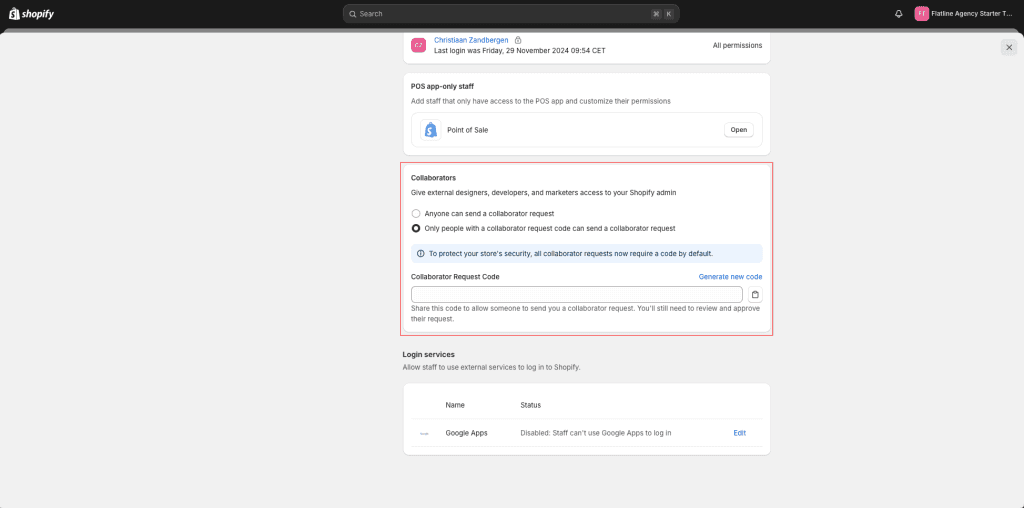Open the Flatline Agency store avatar

pyautogui.click(x=921, y=14)
